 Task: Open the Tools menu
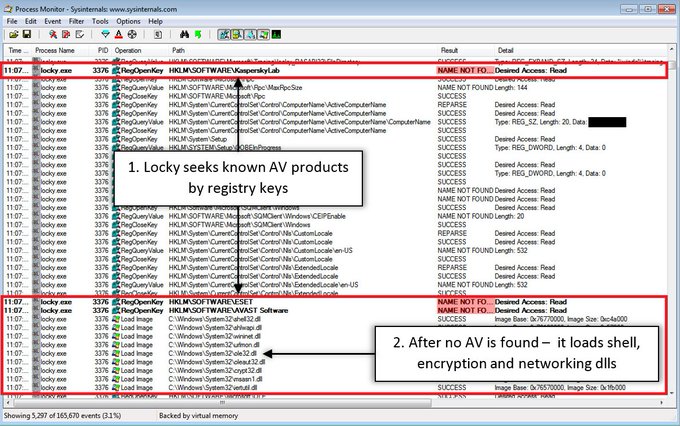pyautogui.click(x=100, y=21)
